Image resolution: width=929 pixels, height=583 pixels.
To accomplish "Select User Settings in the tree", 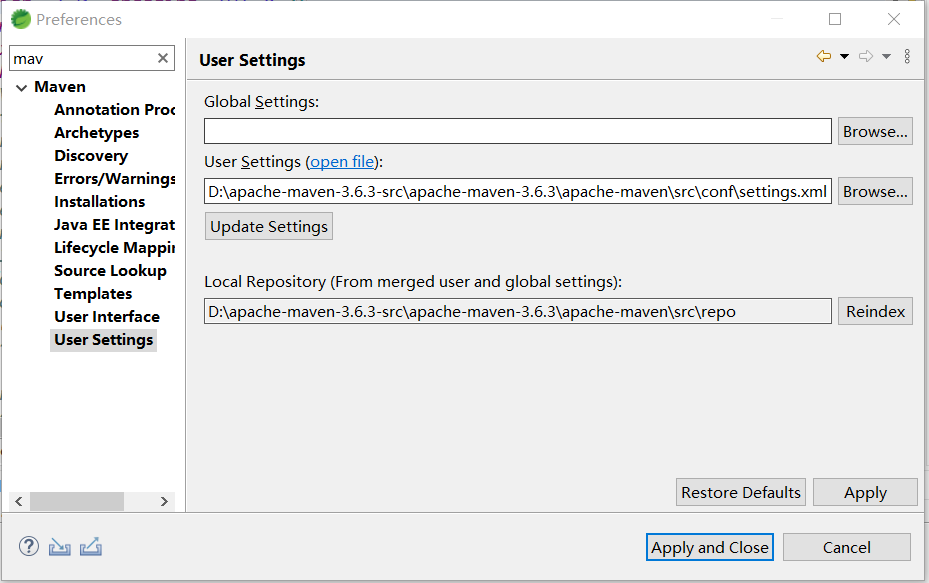I will pyautogui.click(x=104, y=340).
